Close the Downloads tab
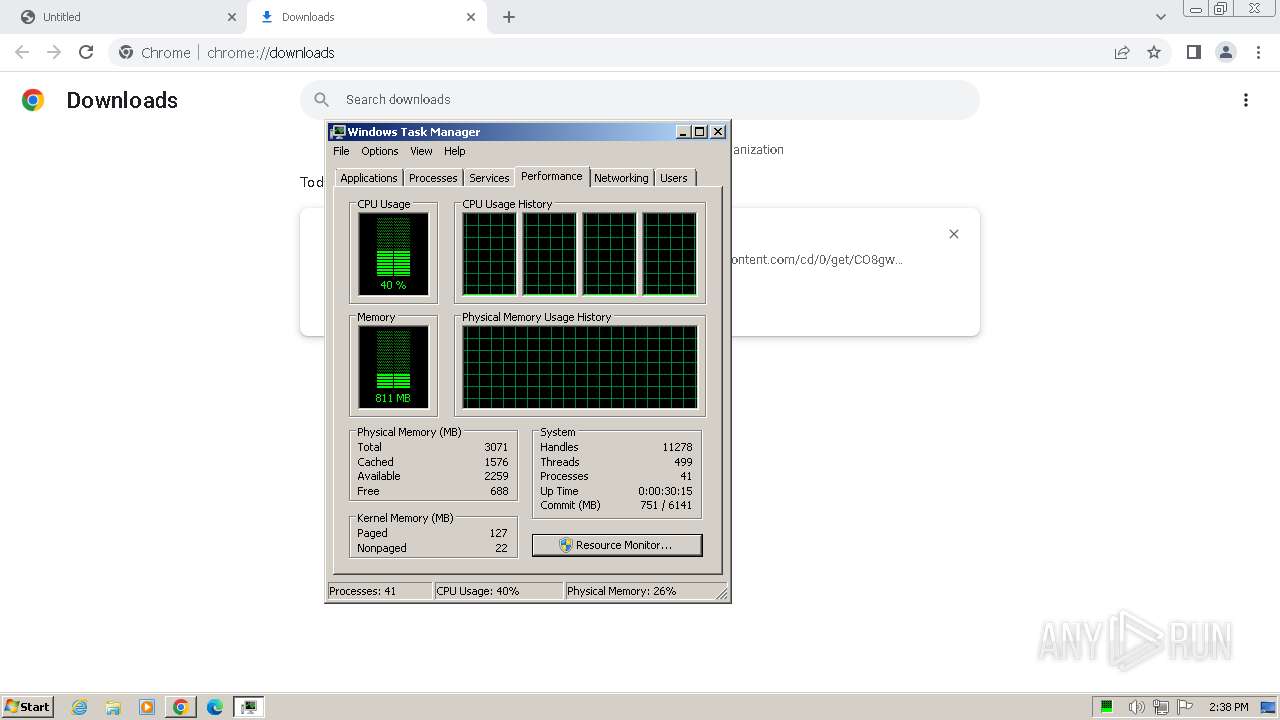 (471, 17)
